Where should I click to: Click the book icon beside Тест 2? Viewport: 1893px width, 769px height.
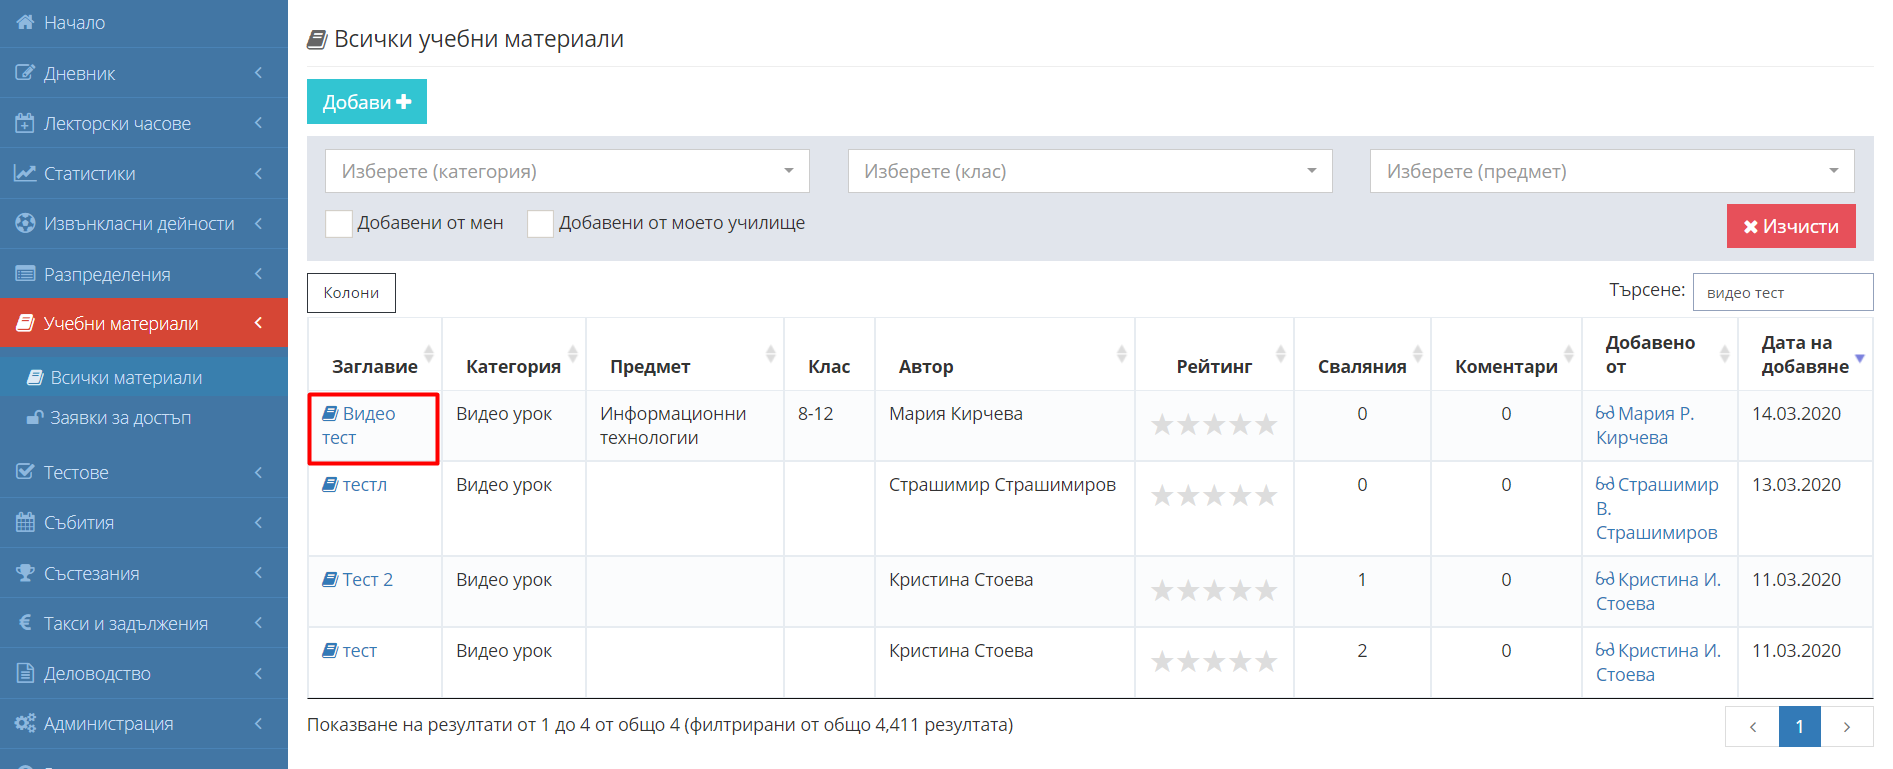330,580
